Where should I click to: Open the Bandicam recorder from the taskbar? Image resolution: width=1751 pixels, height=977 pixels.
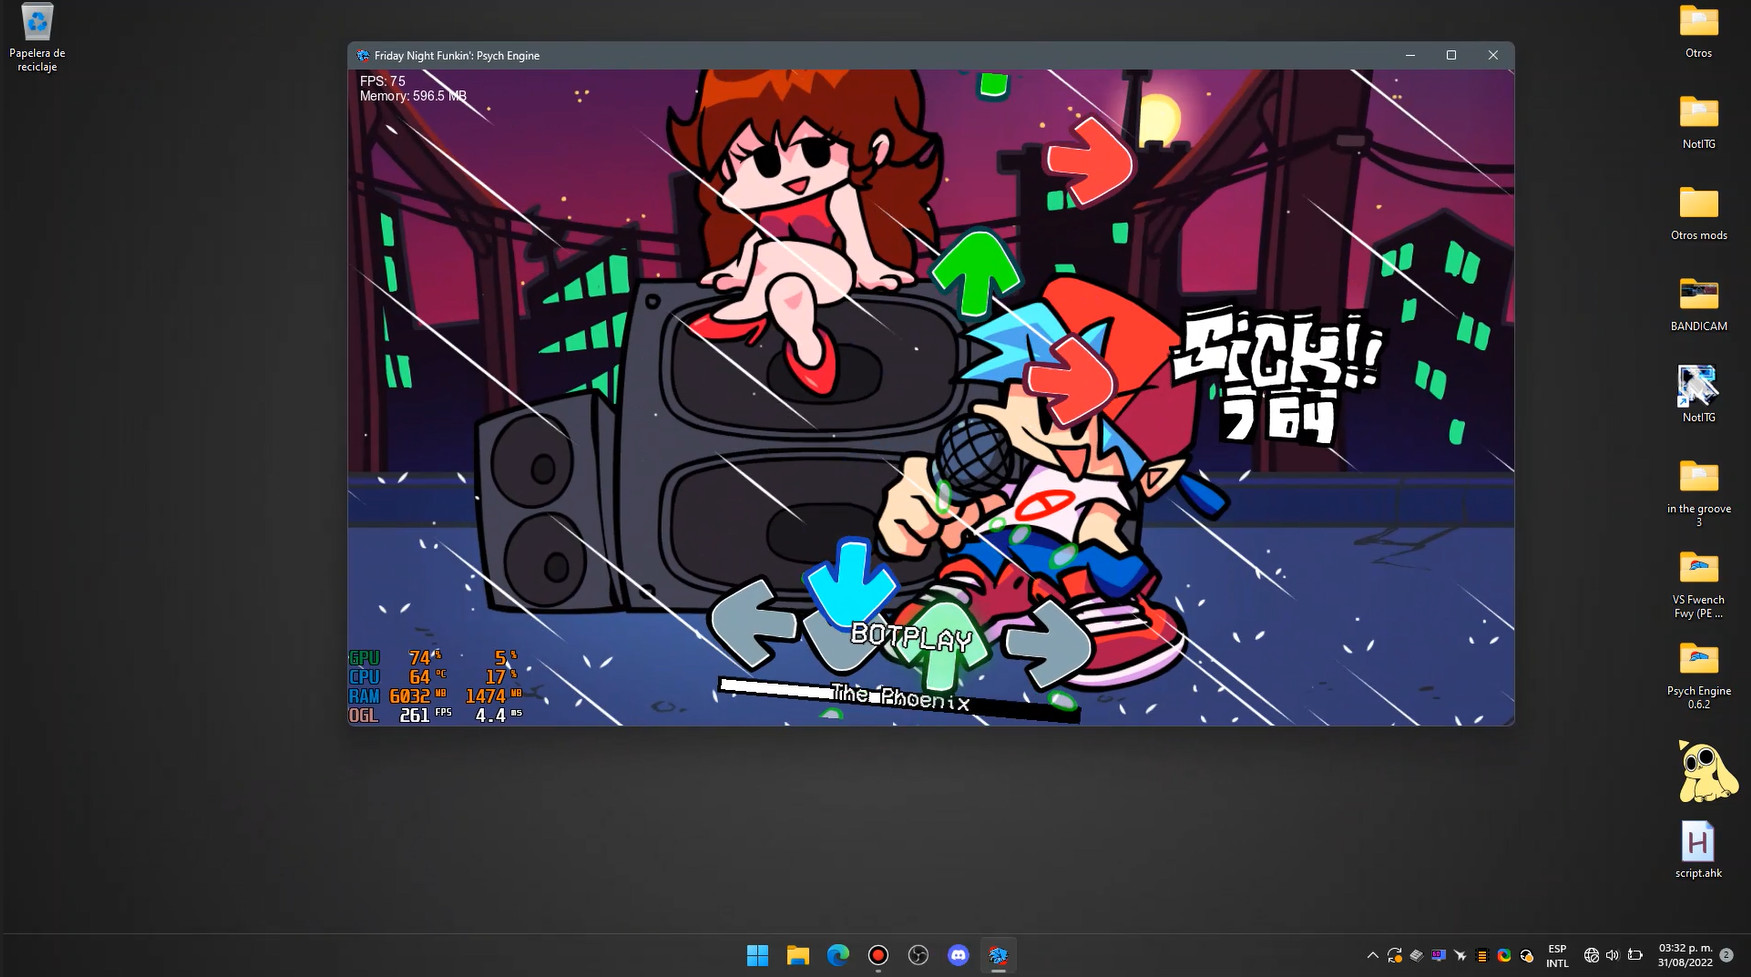click(878, 955)
